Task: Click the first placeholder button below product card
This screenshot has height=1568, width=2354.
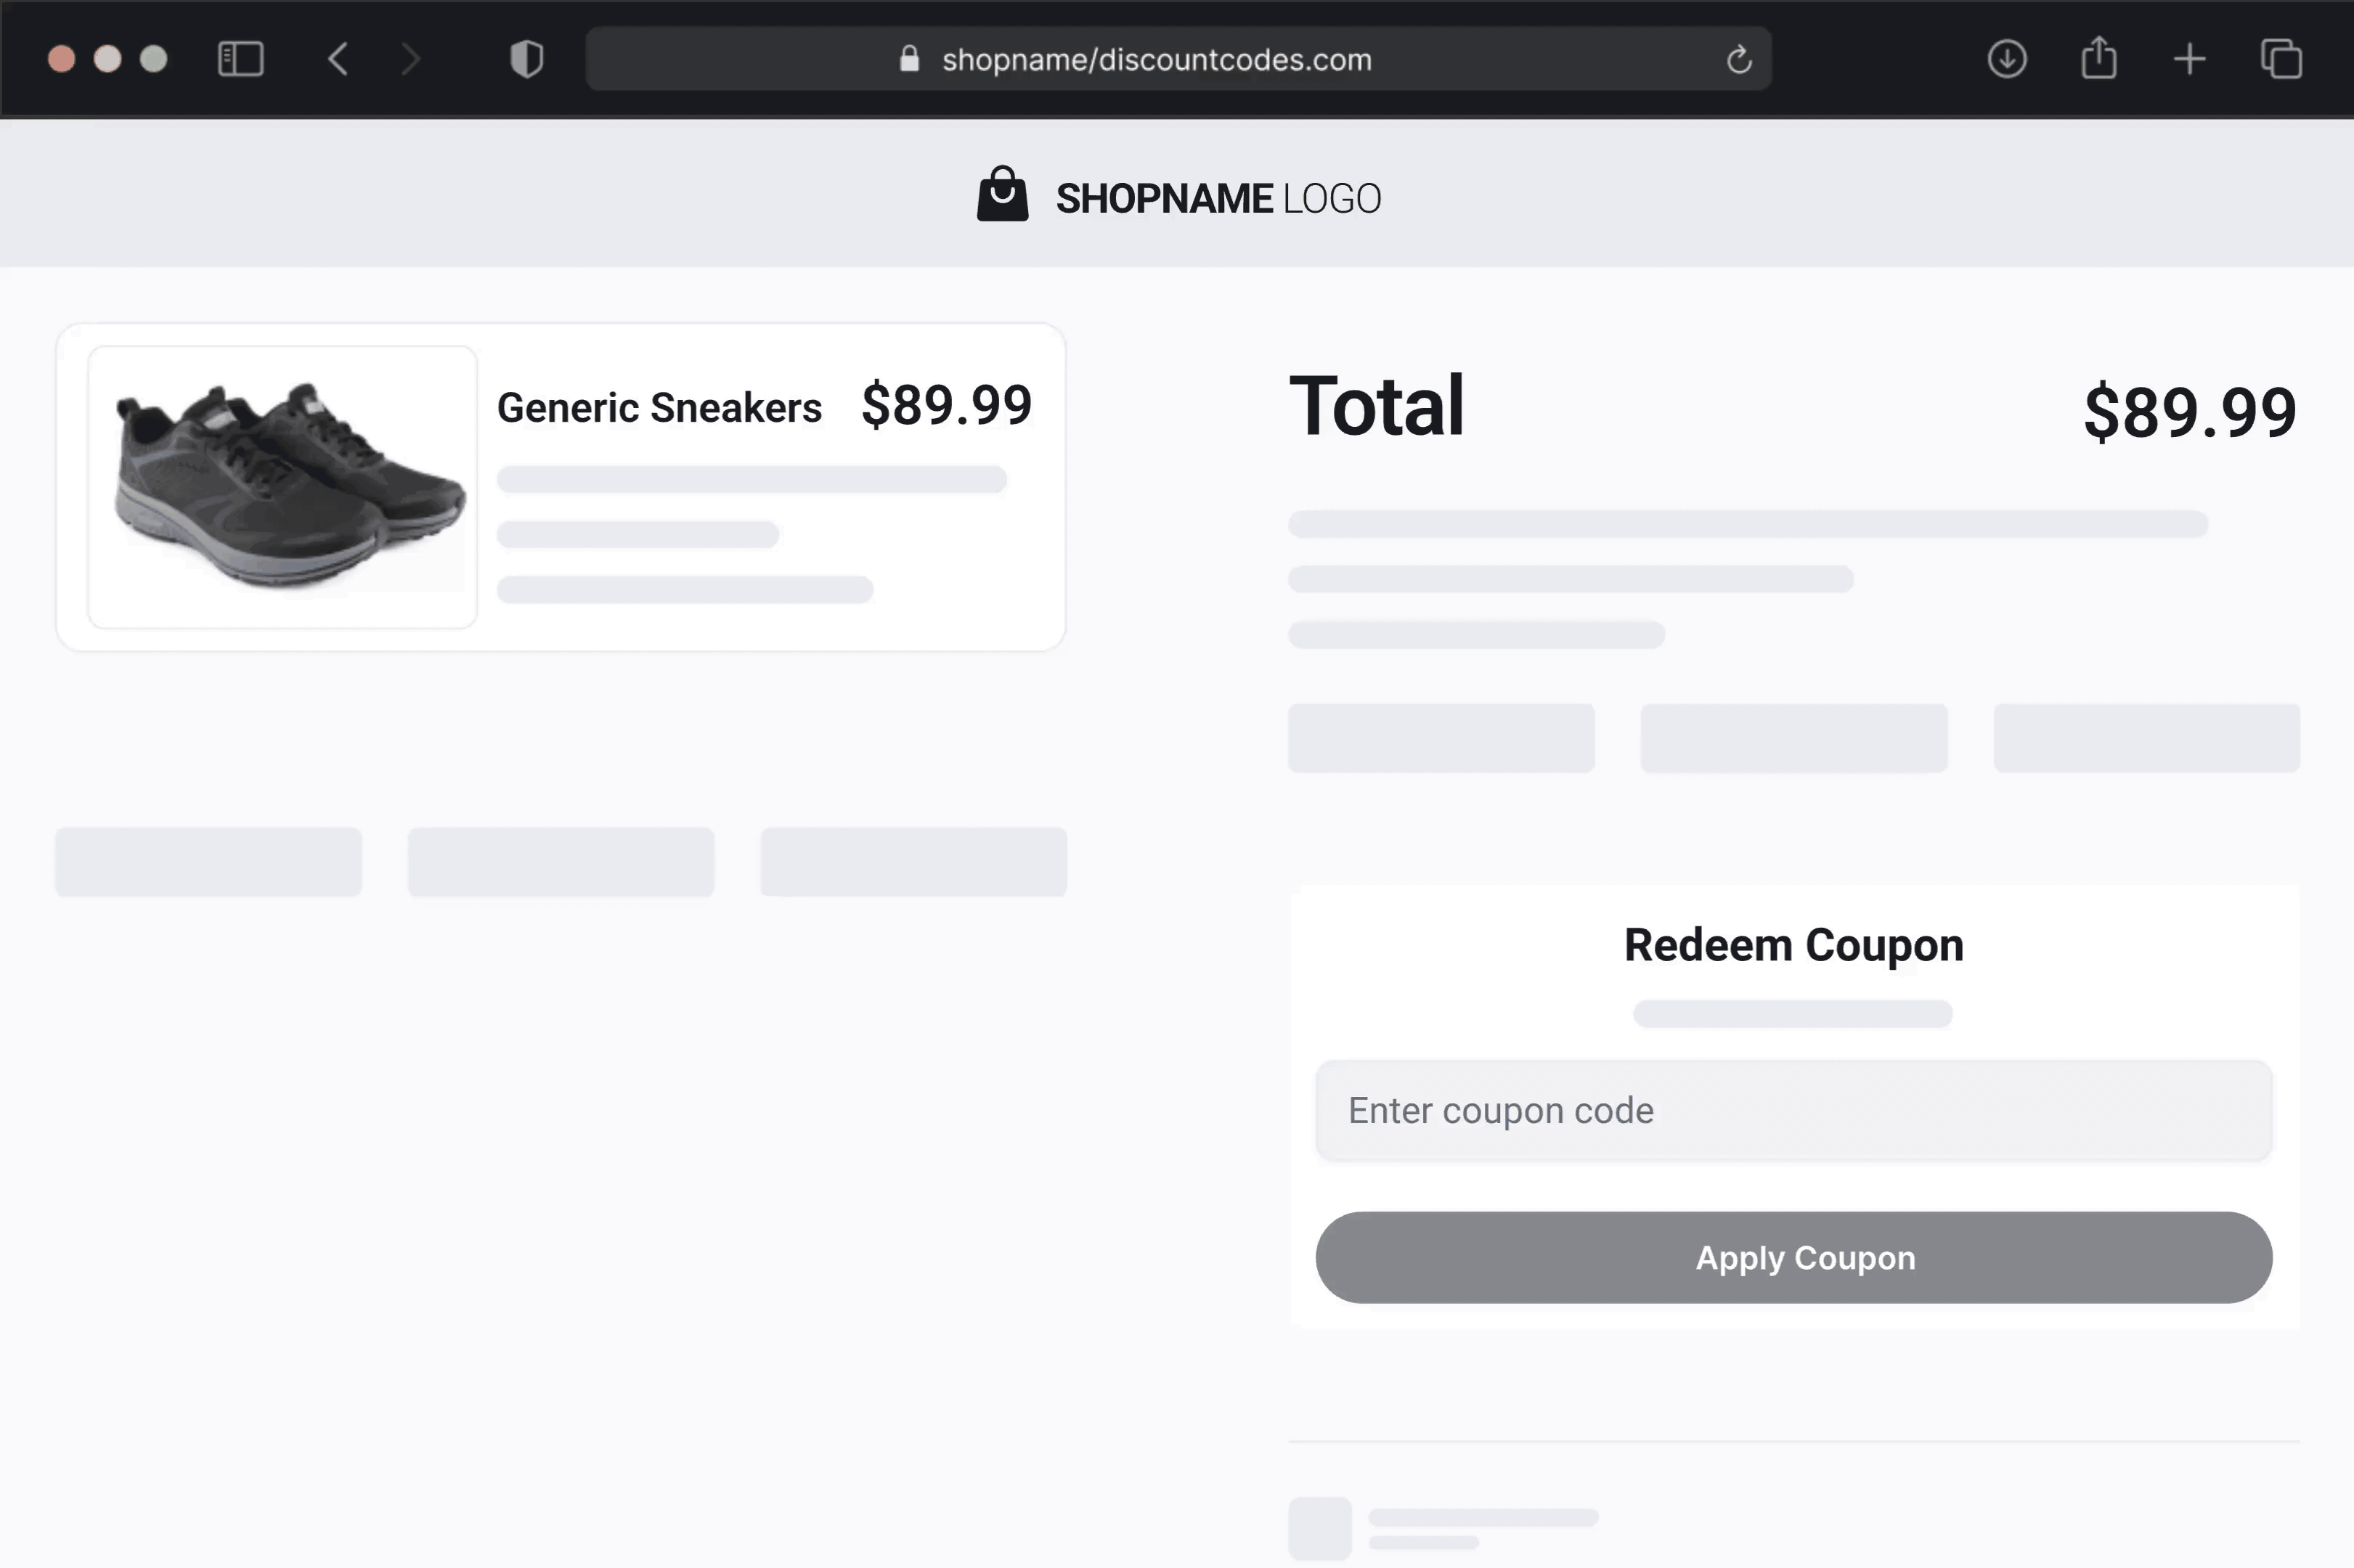Action: [x=208, y=862]
